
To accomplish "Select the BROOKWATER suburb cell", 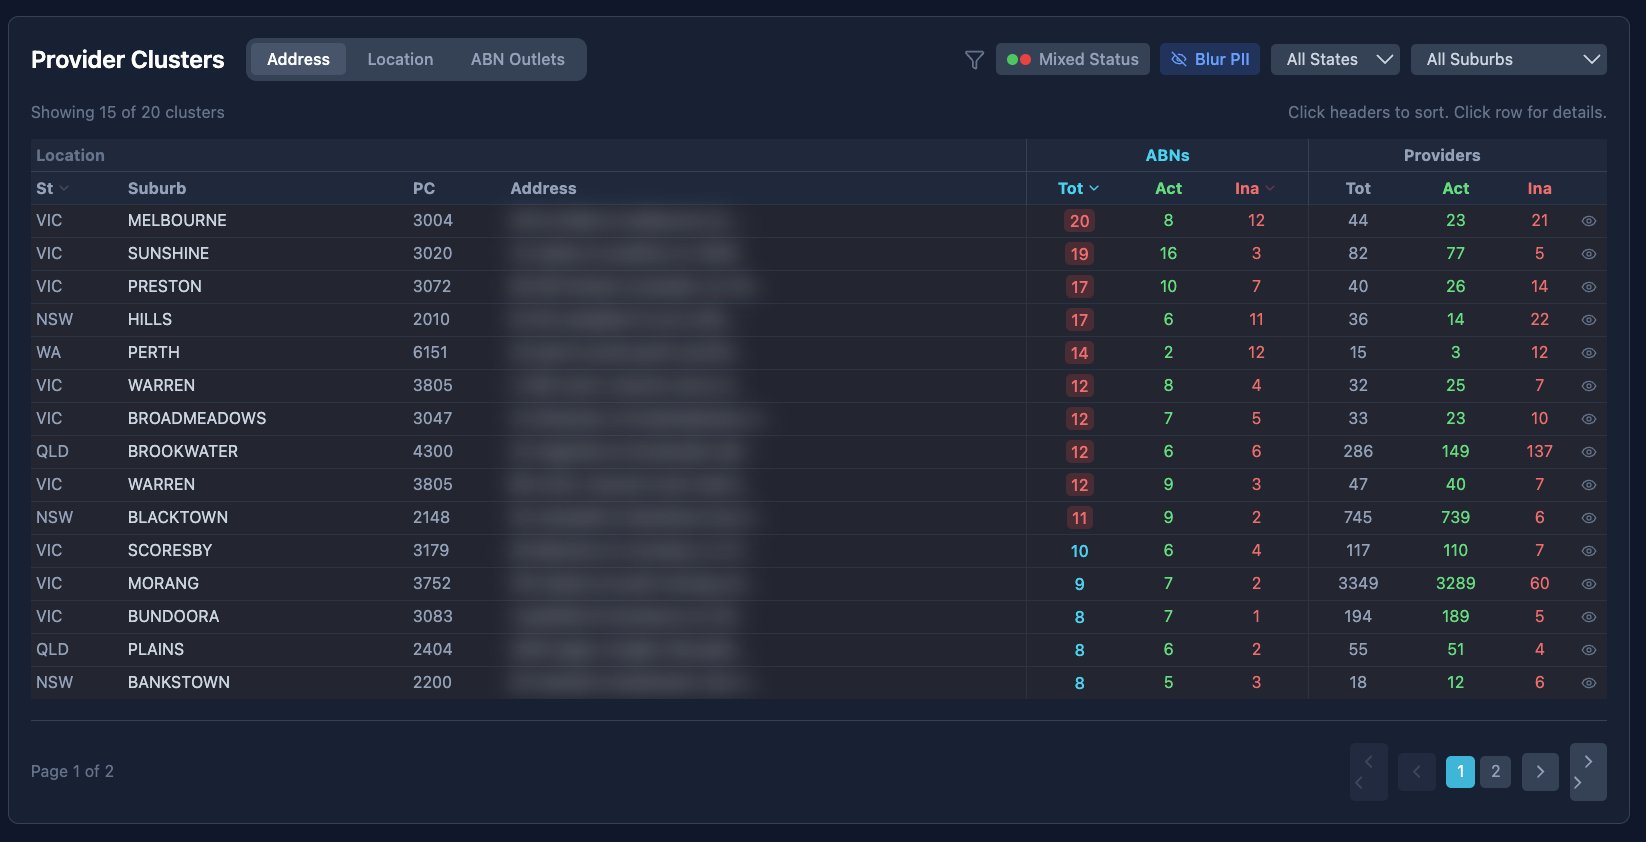I will [183, 451].
